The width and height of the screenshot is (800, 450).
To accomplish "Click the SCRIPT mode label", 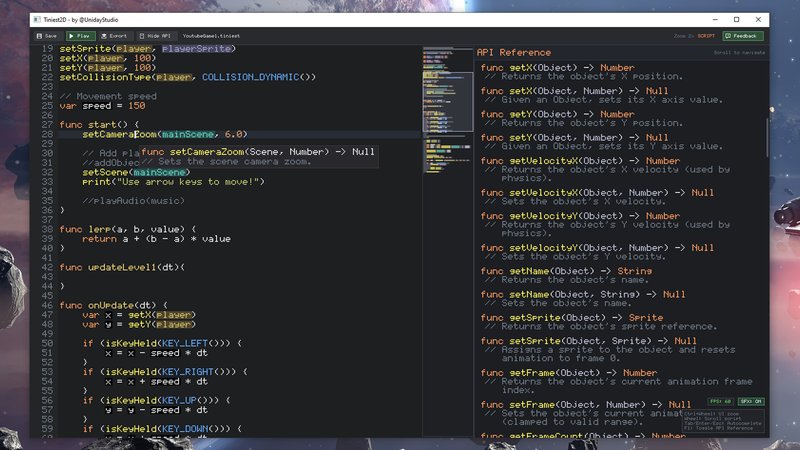I will coord(706,36).
